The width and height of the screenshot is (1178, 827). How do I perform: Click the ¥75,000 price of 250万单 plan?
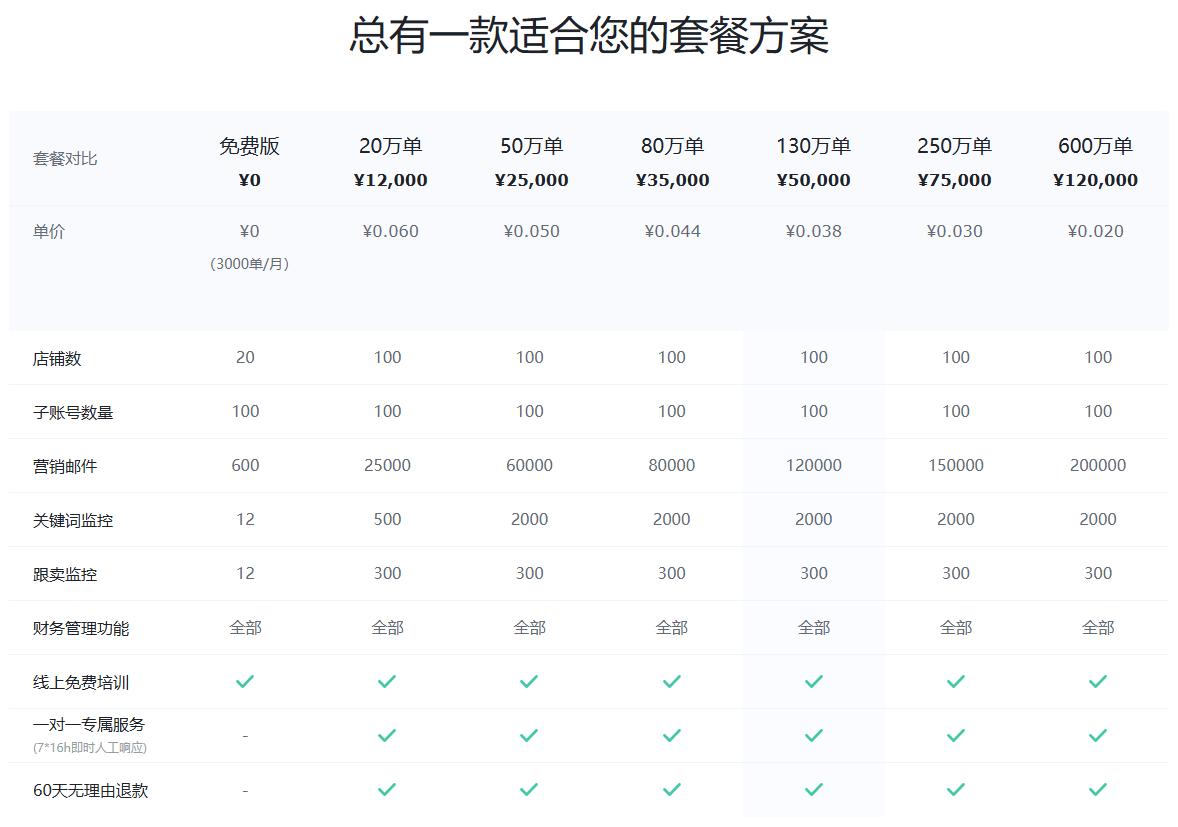tap(954, 181)
